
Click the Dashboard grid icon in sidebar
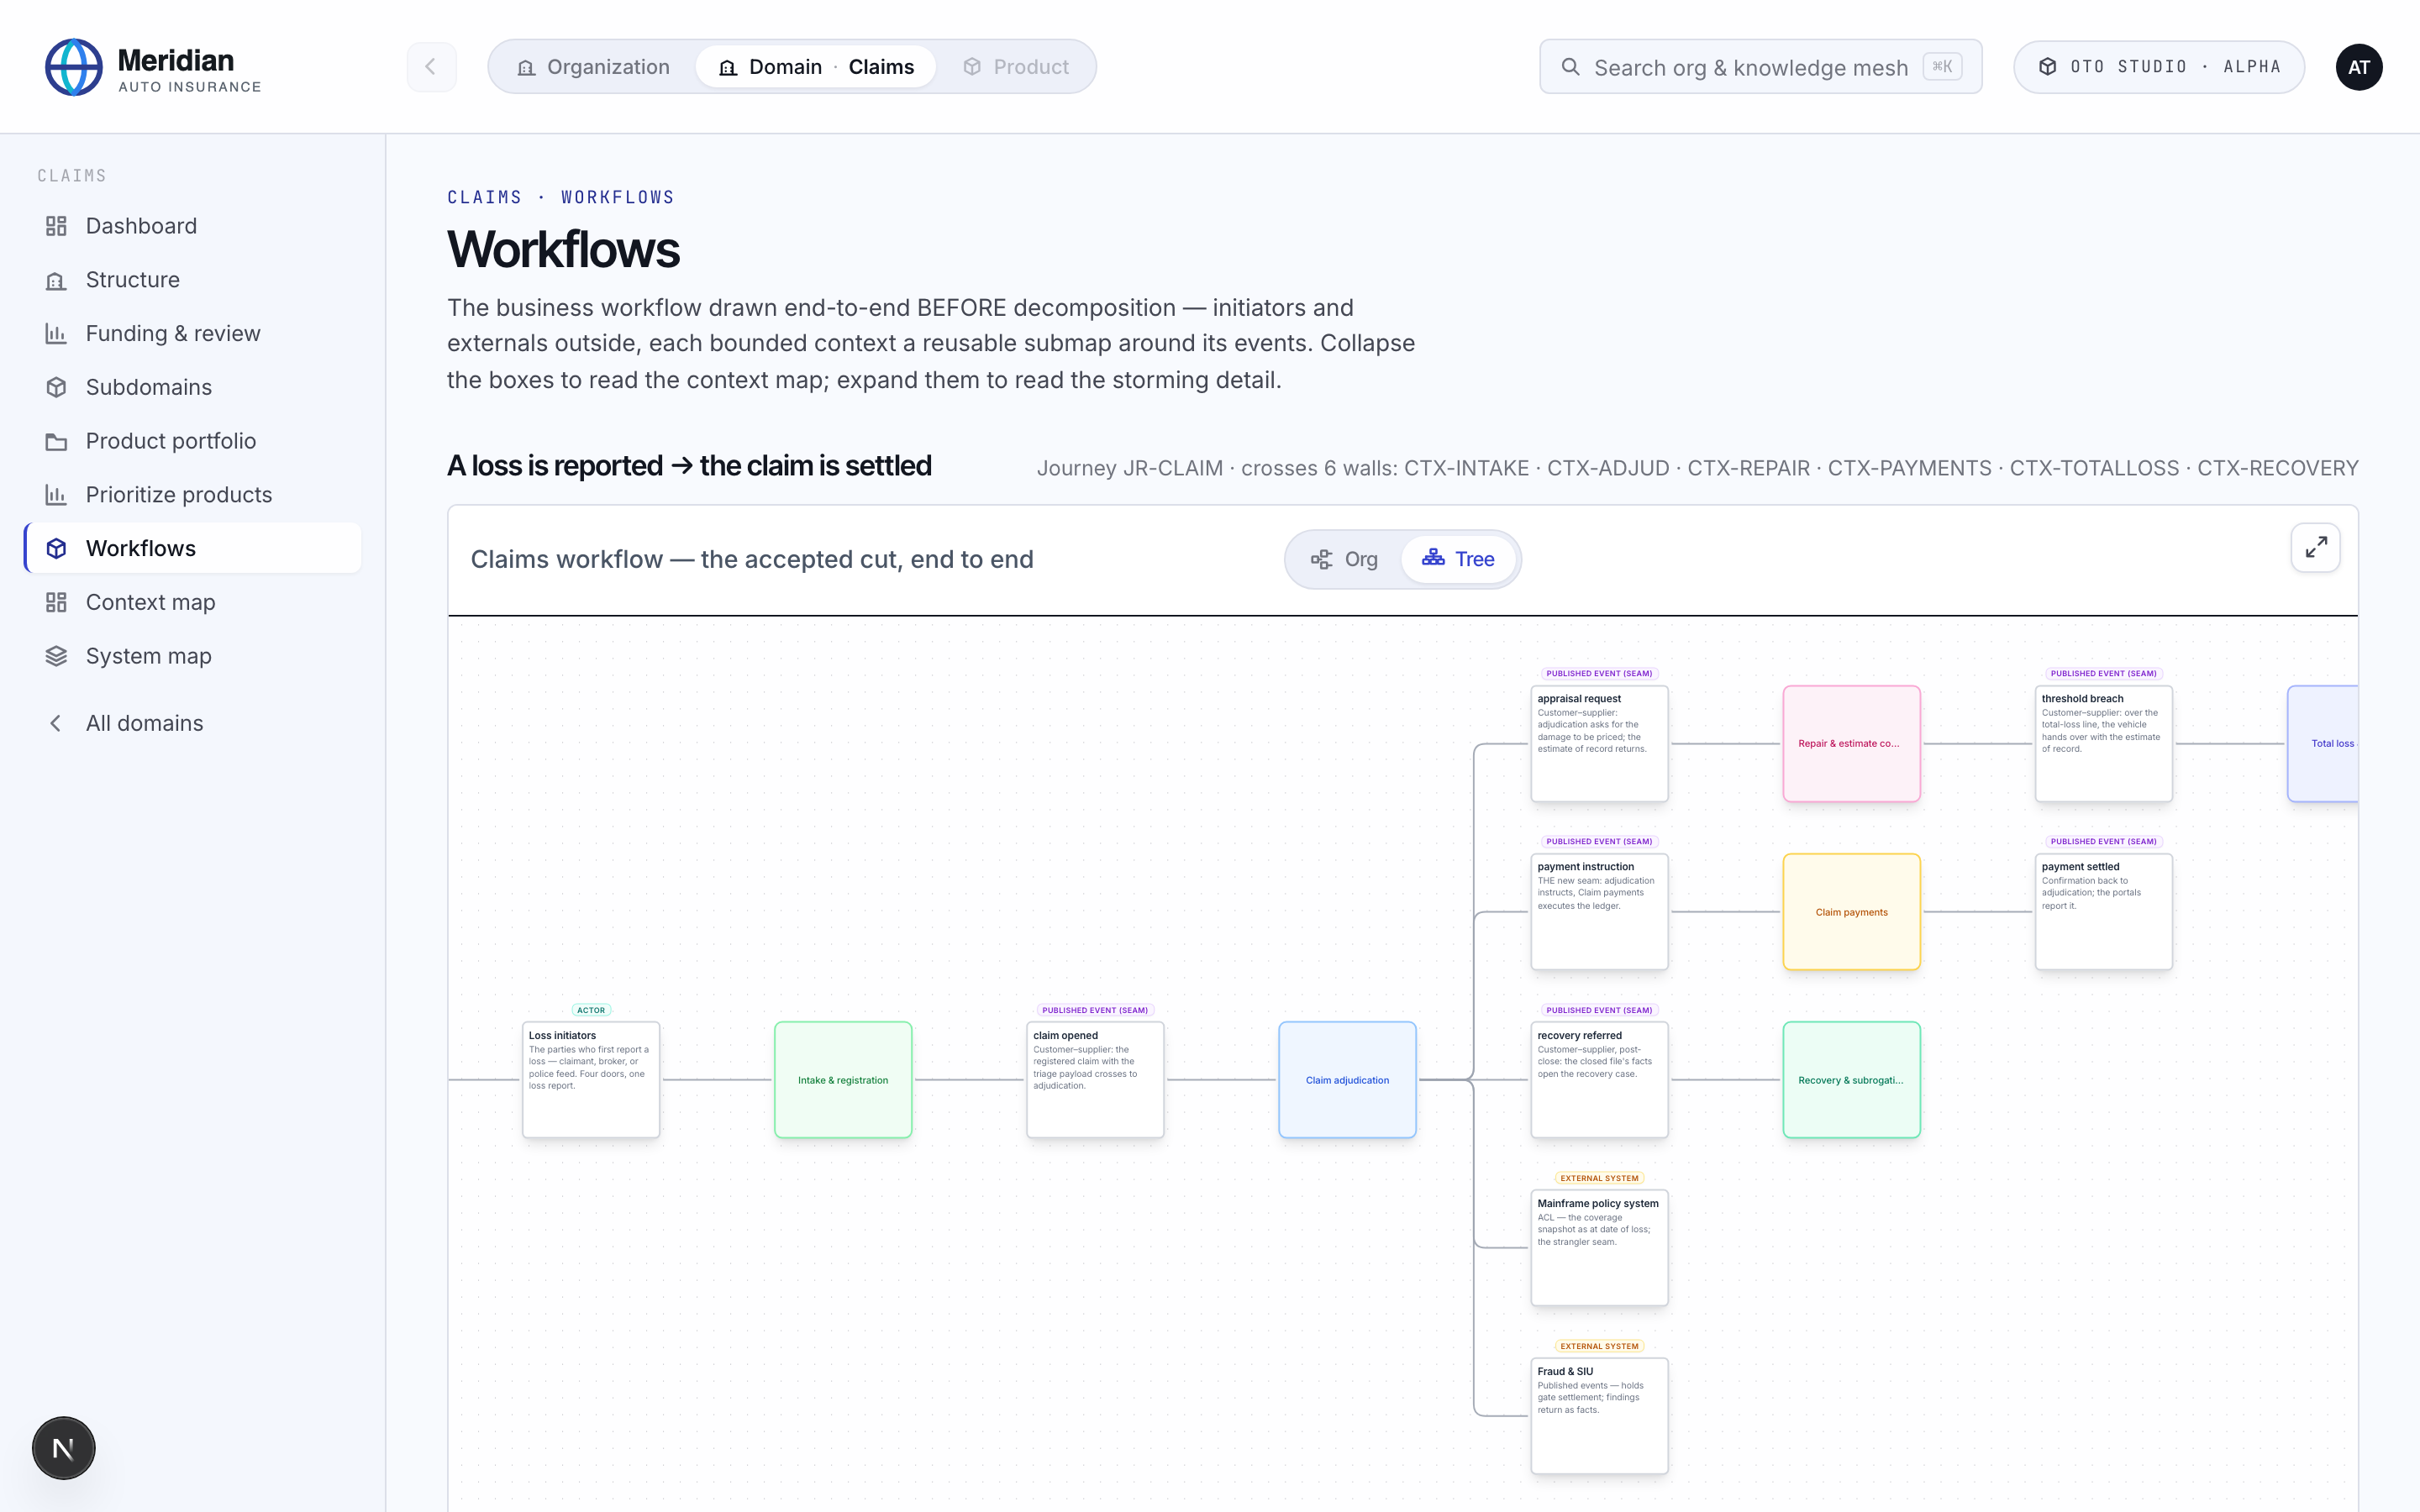(x=56, y=226)
